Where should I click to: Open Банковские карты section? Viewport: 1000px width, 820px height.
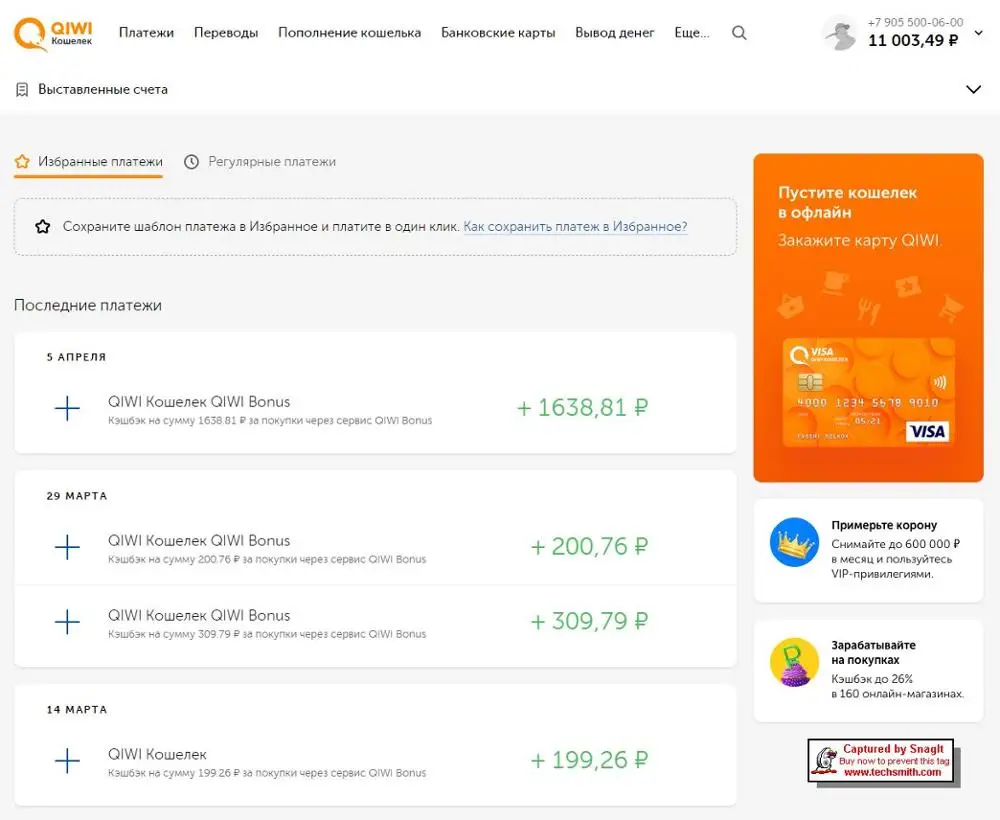498,33
